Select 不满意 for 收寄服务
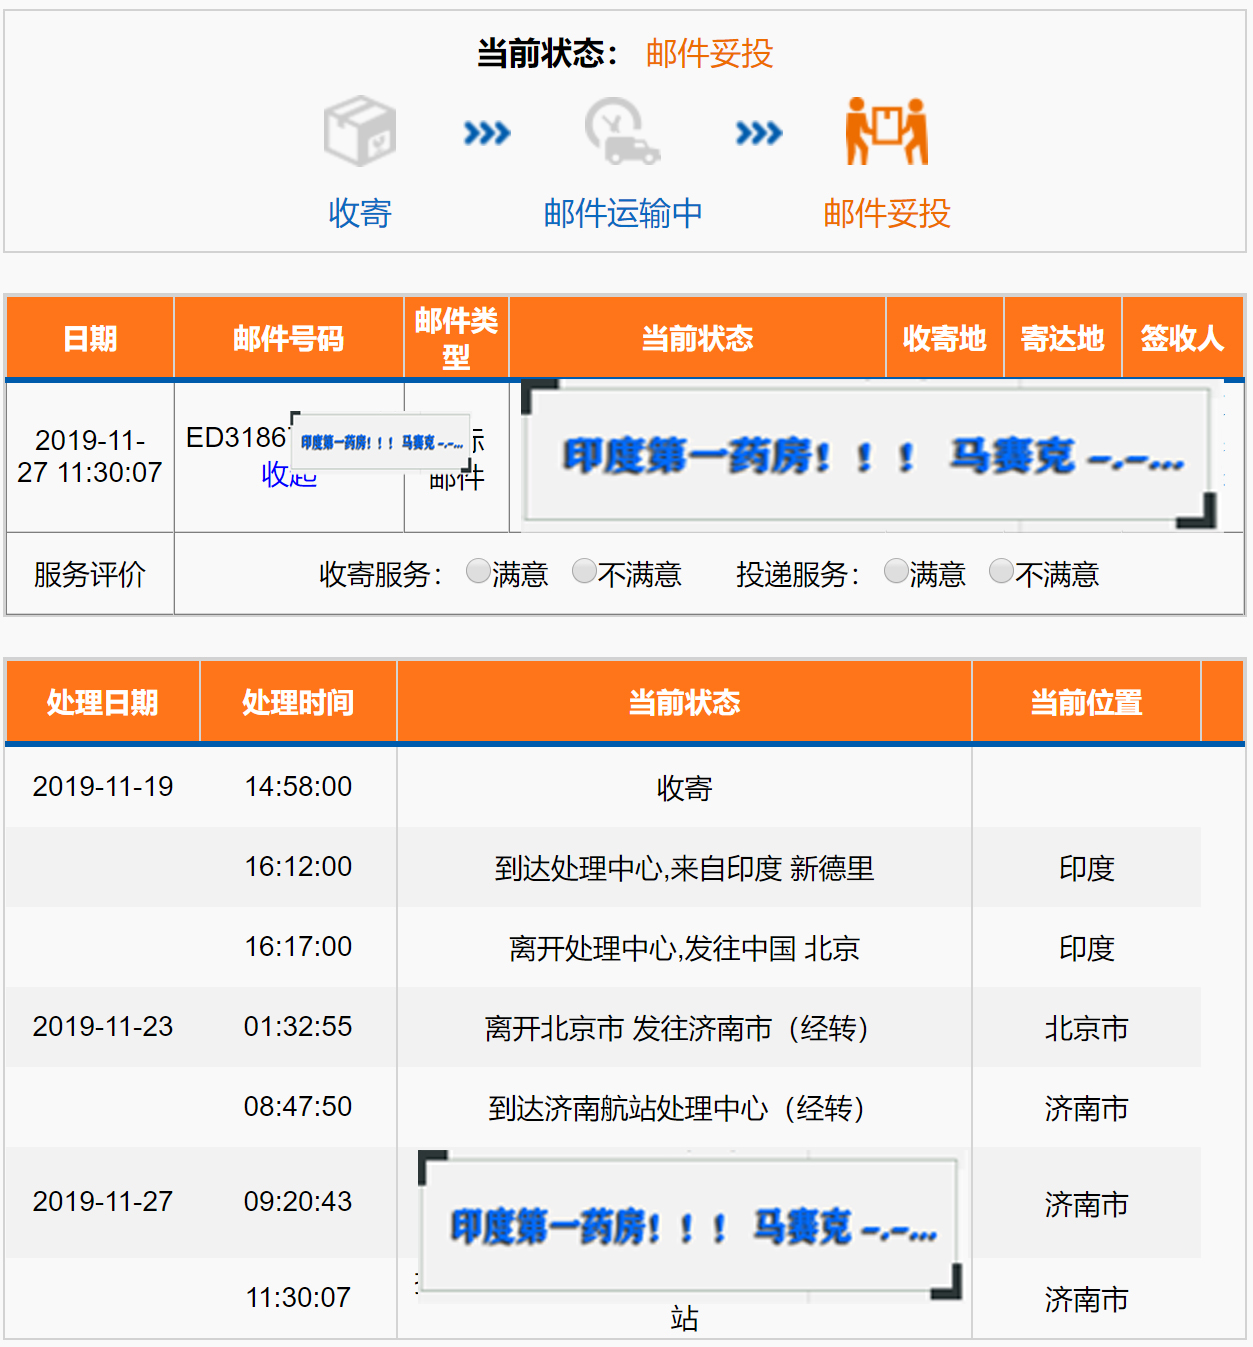1253x1347 pixels. (584, 571)
